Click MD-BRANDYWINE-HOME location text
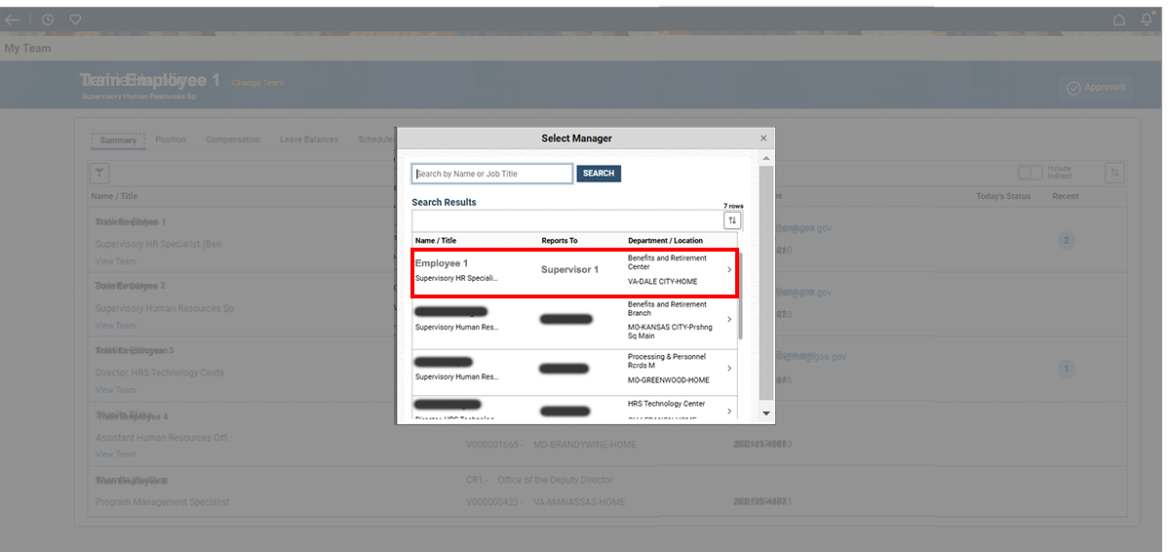1170x552 pixels. click(x=585, y=445)
